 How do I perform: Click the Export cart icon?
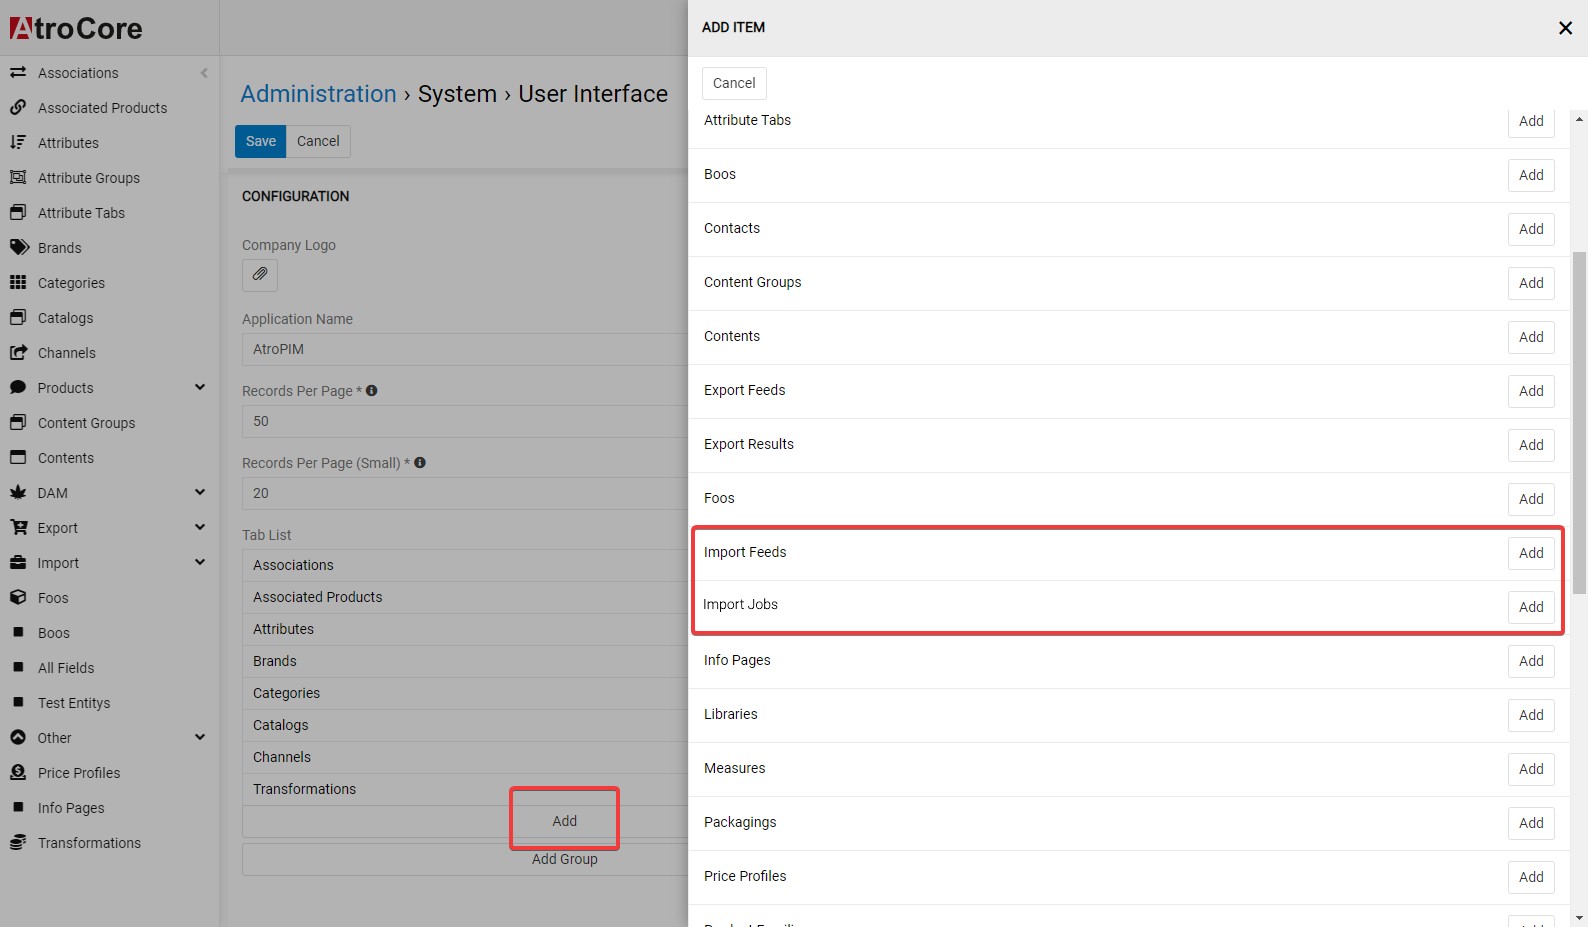coord(18,527)
